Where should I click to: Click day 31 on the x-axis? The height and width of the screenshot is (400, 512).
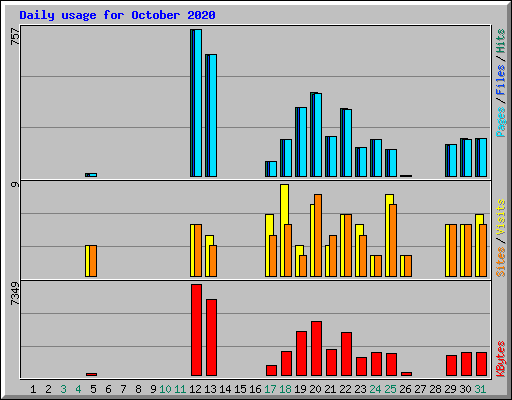coord(480,389)
